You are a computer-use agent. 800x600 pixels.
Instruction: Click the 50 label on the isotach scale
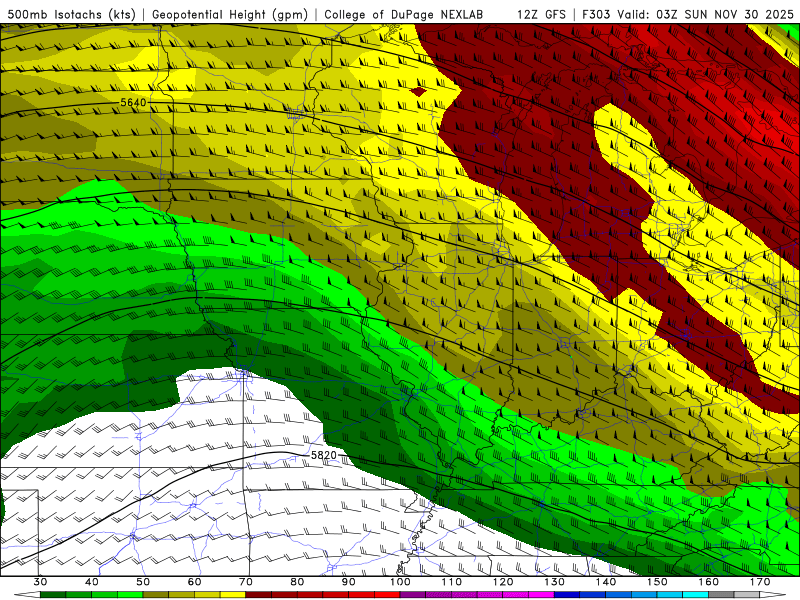143,582
